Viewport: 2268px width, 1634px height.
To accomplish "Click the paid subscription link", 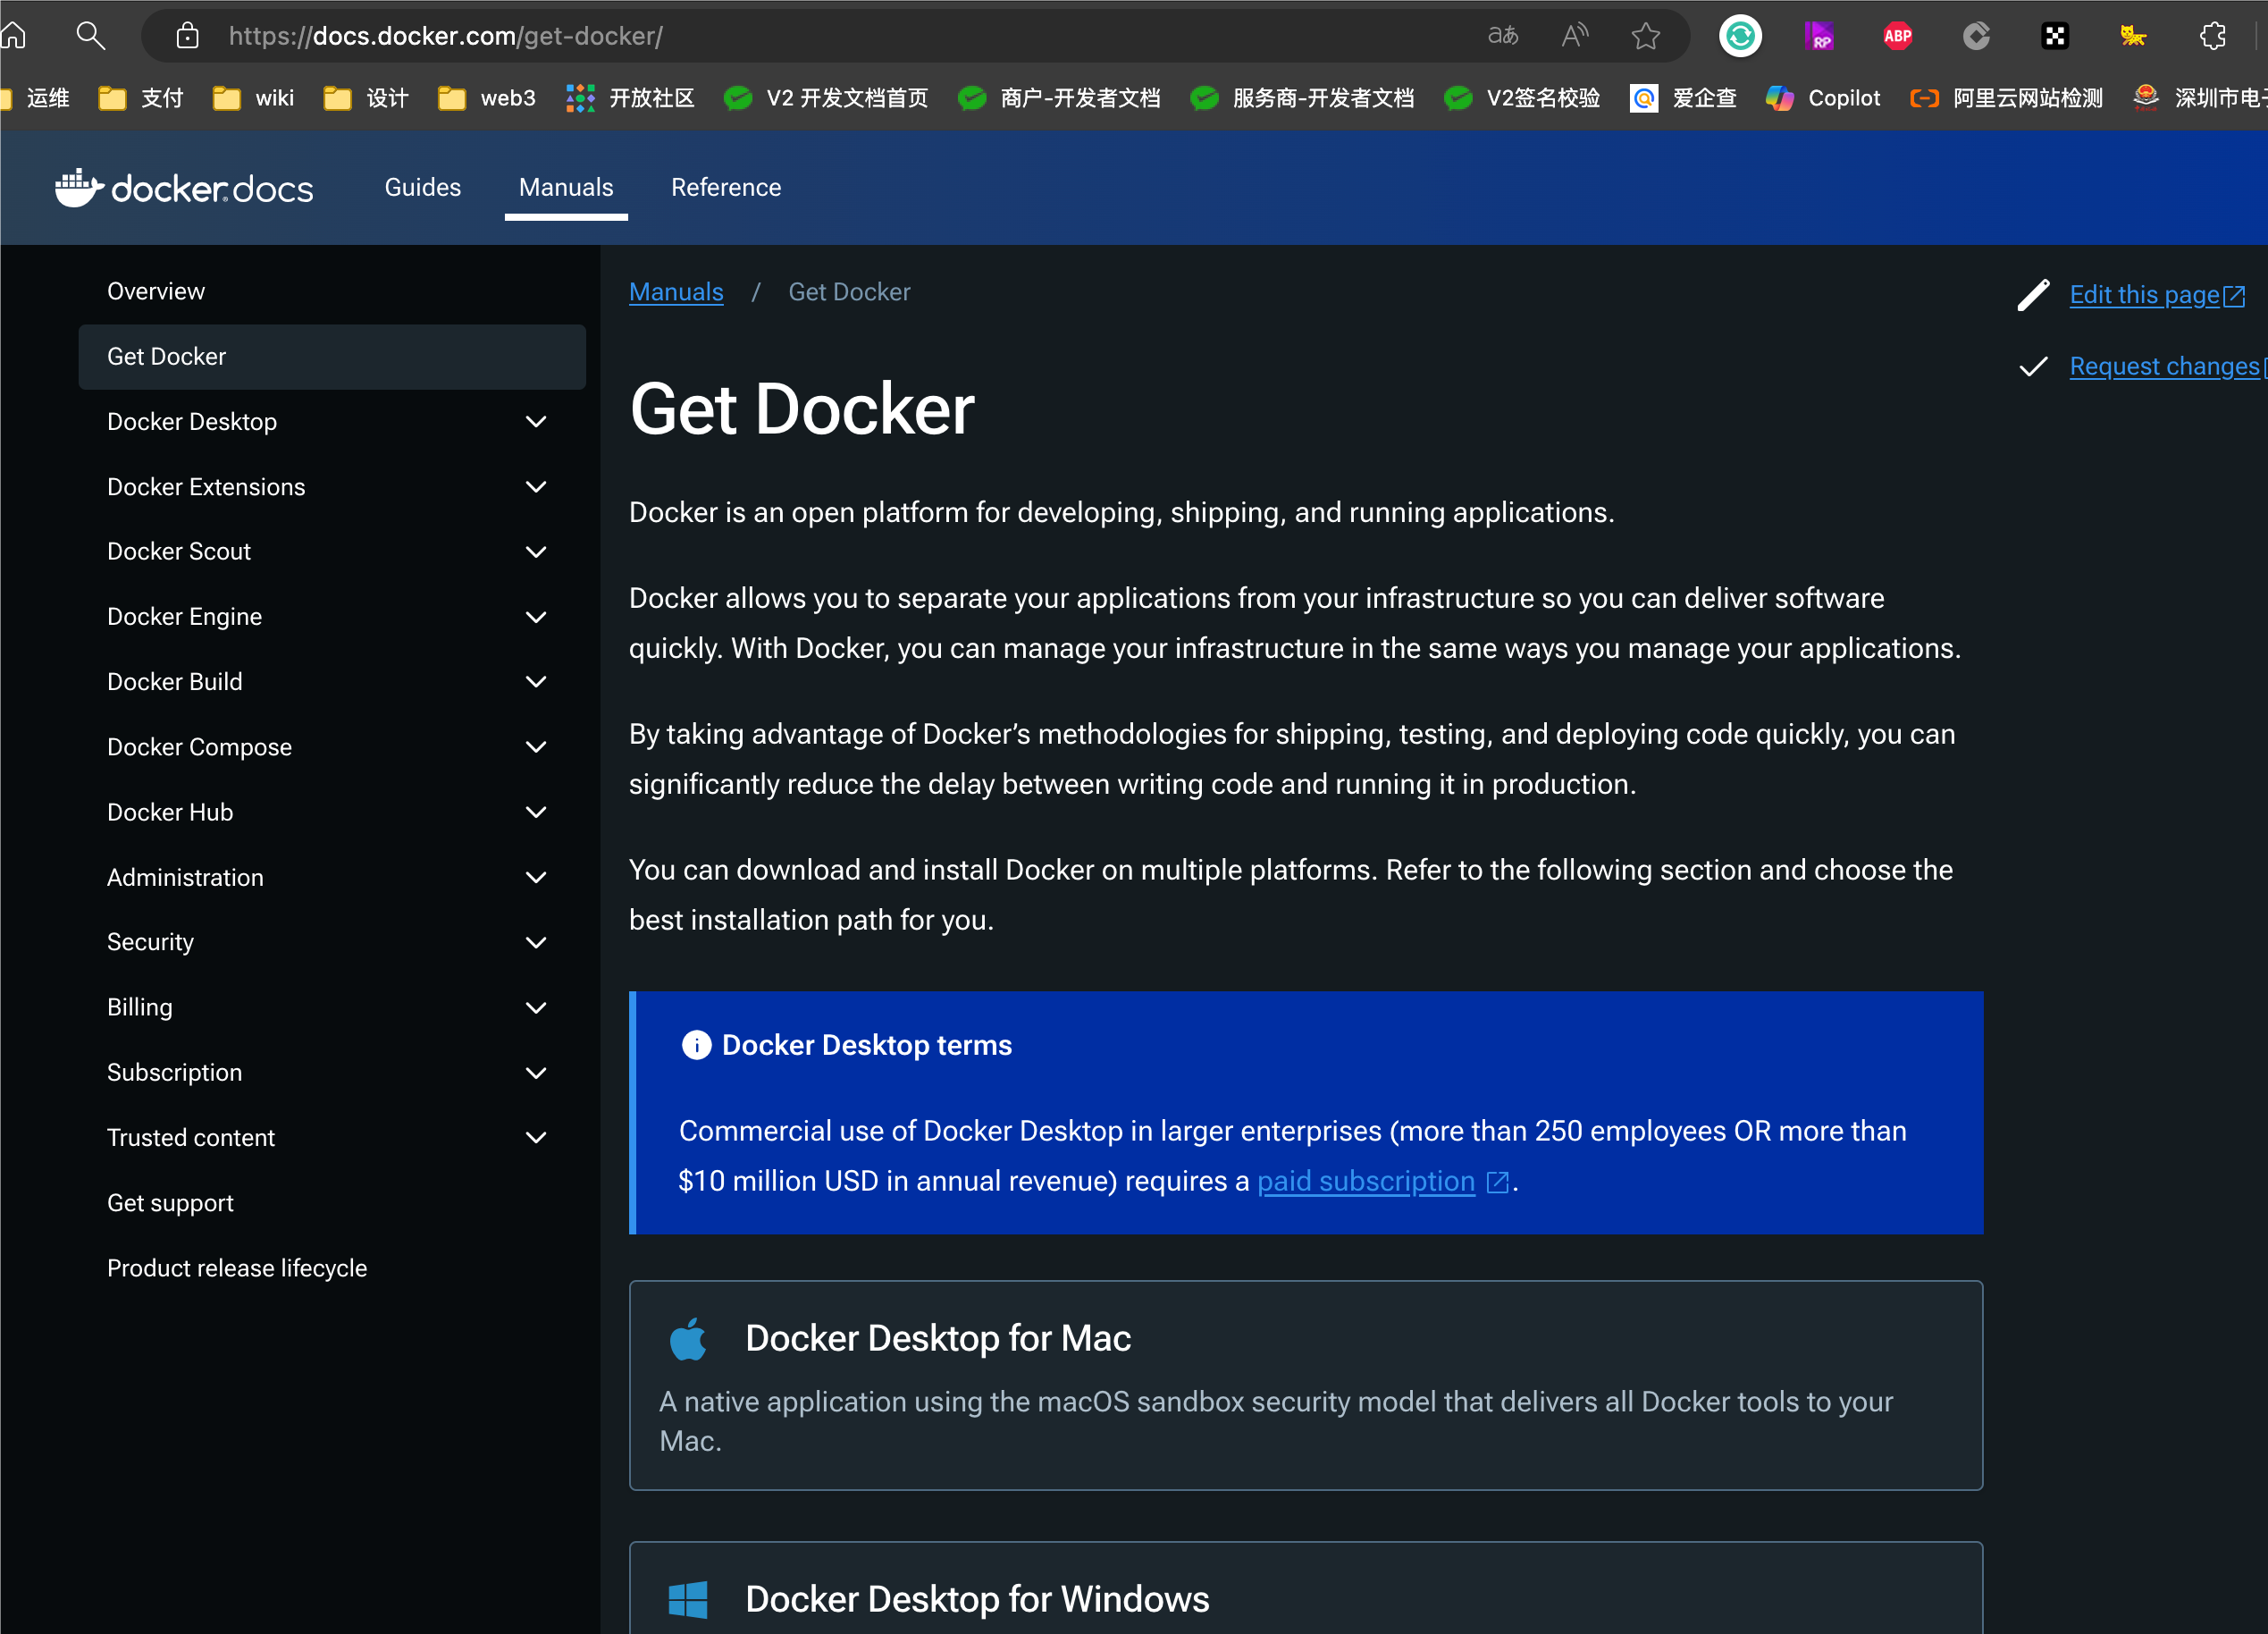I will click(1365, 1181).
